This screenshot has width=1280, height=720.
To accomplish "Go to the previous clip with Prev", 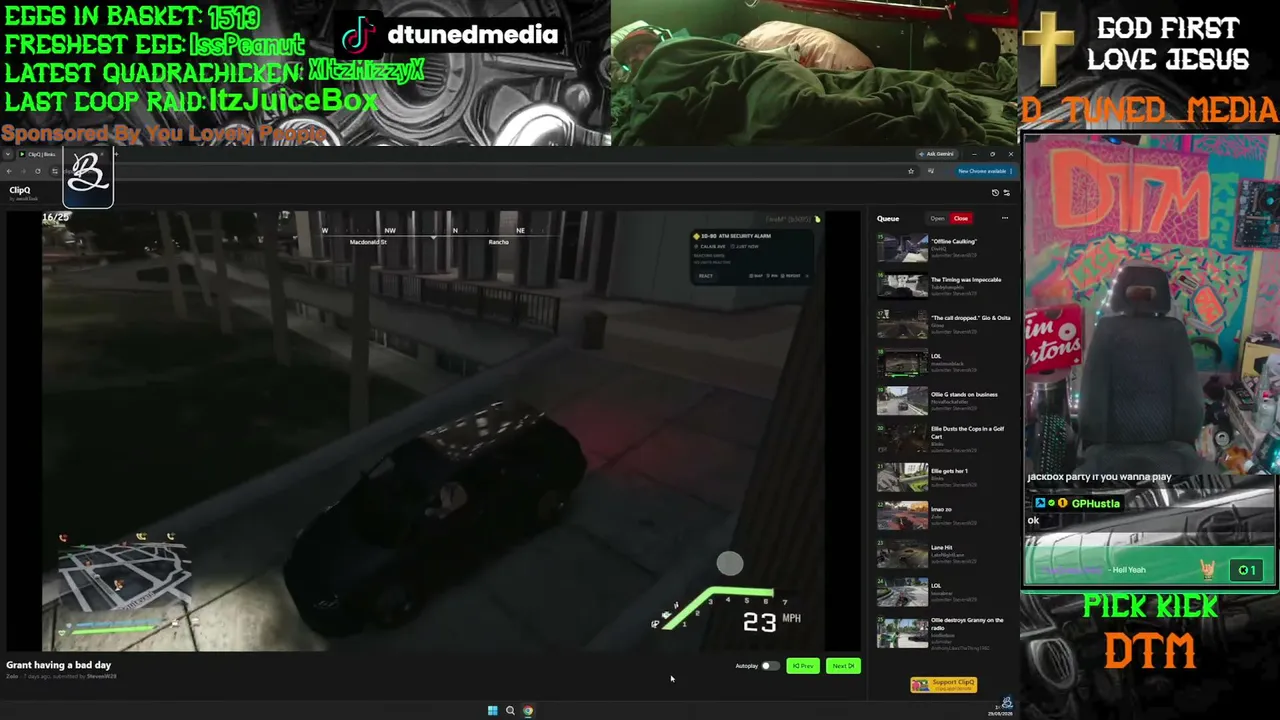I will pyautogui.click(x=803, y=666).
